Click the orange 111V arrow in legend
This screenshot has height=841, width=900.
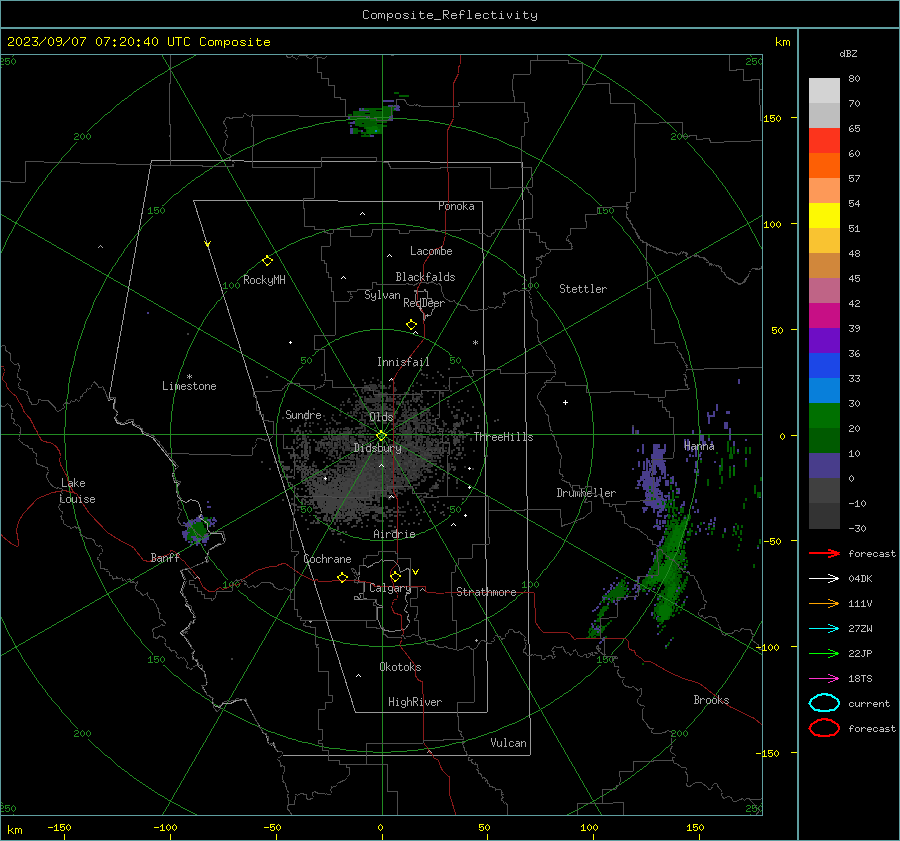tap(824, 603)
